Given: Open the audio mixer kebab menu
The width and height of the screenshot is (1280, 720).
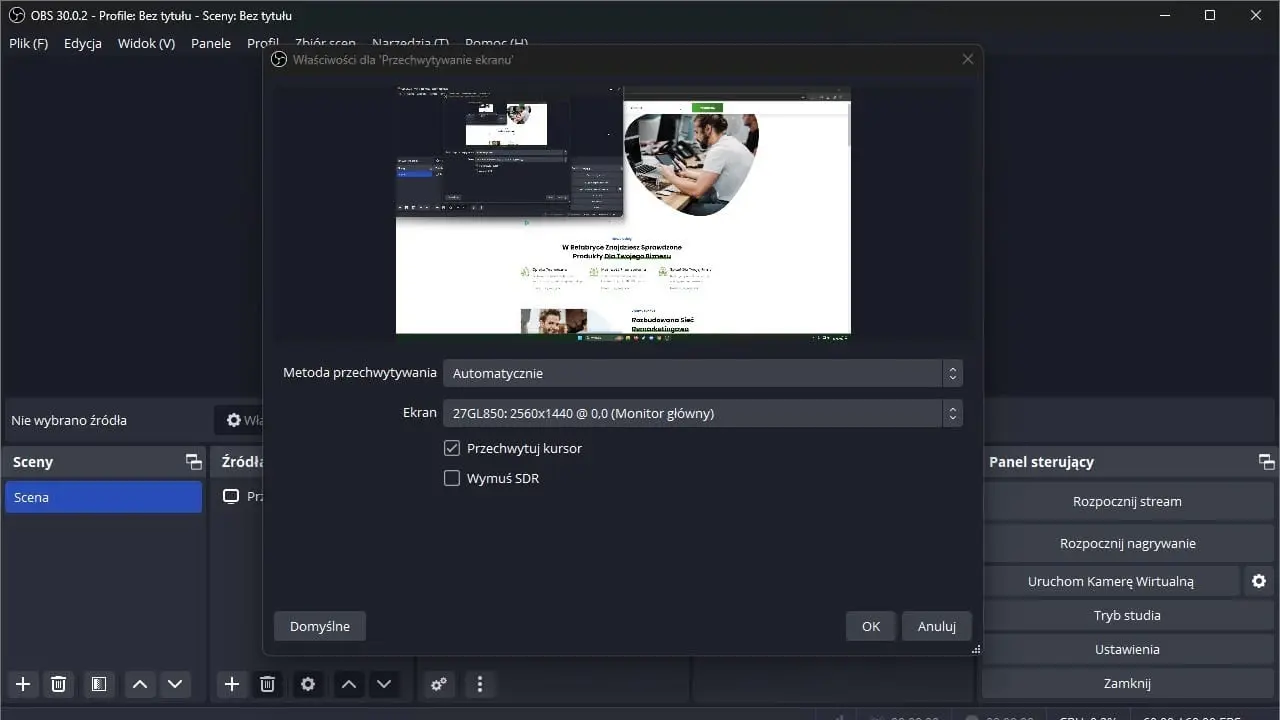Looking at the screenshot, I should [x=480, y=684].
